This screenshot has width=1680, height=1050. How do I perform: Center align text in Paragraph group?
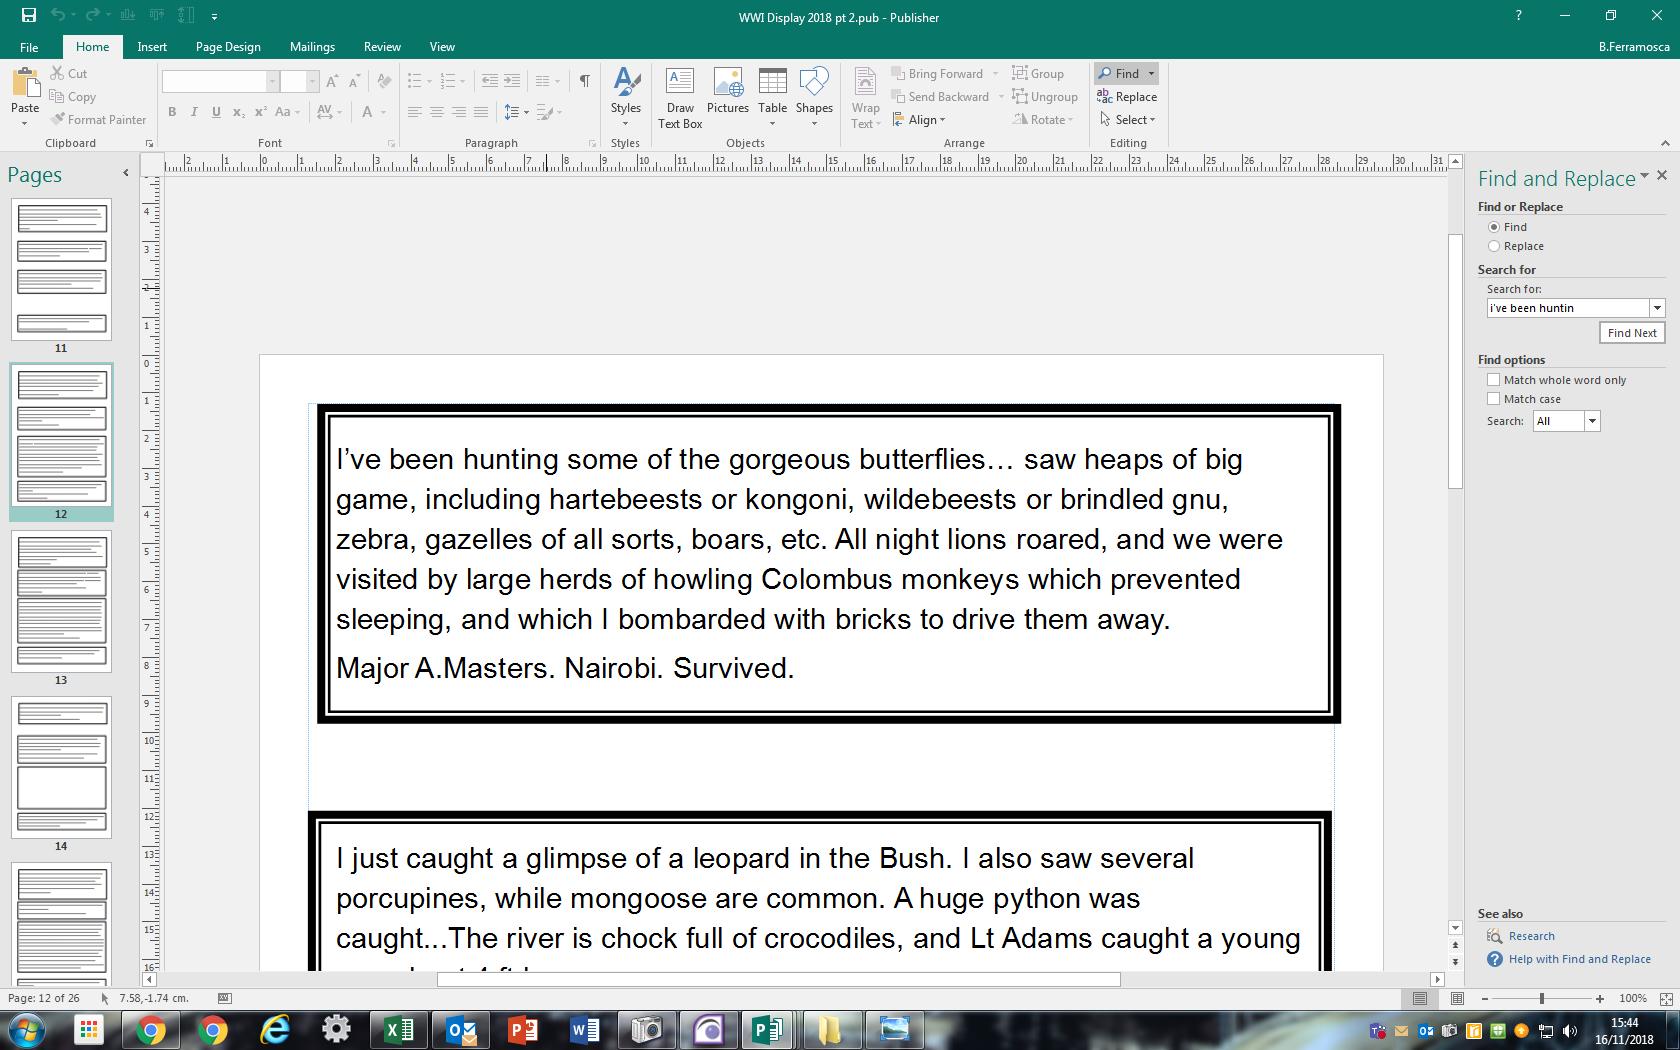tap(437, 112)
